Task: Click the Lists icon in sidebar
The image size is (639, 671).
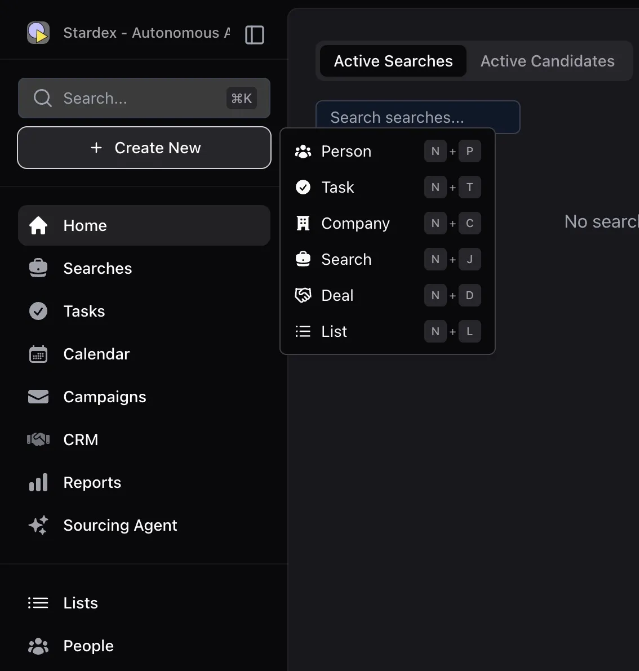Action: click(x=38, y=603)
